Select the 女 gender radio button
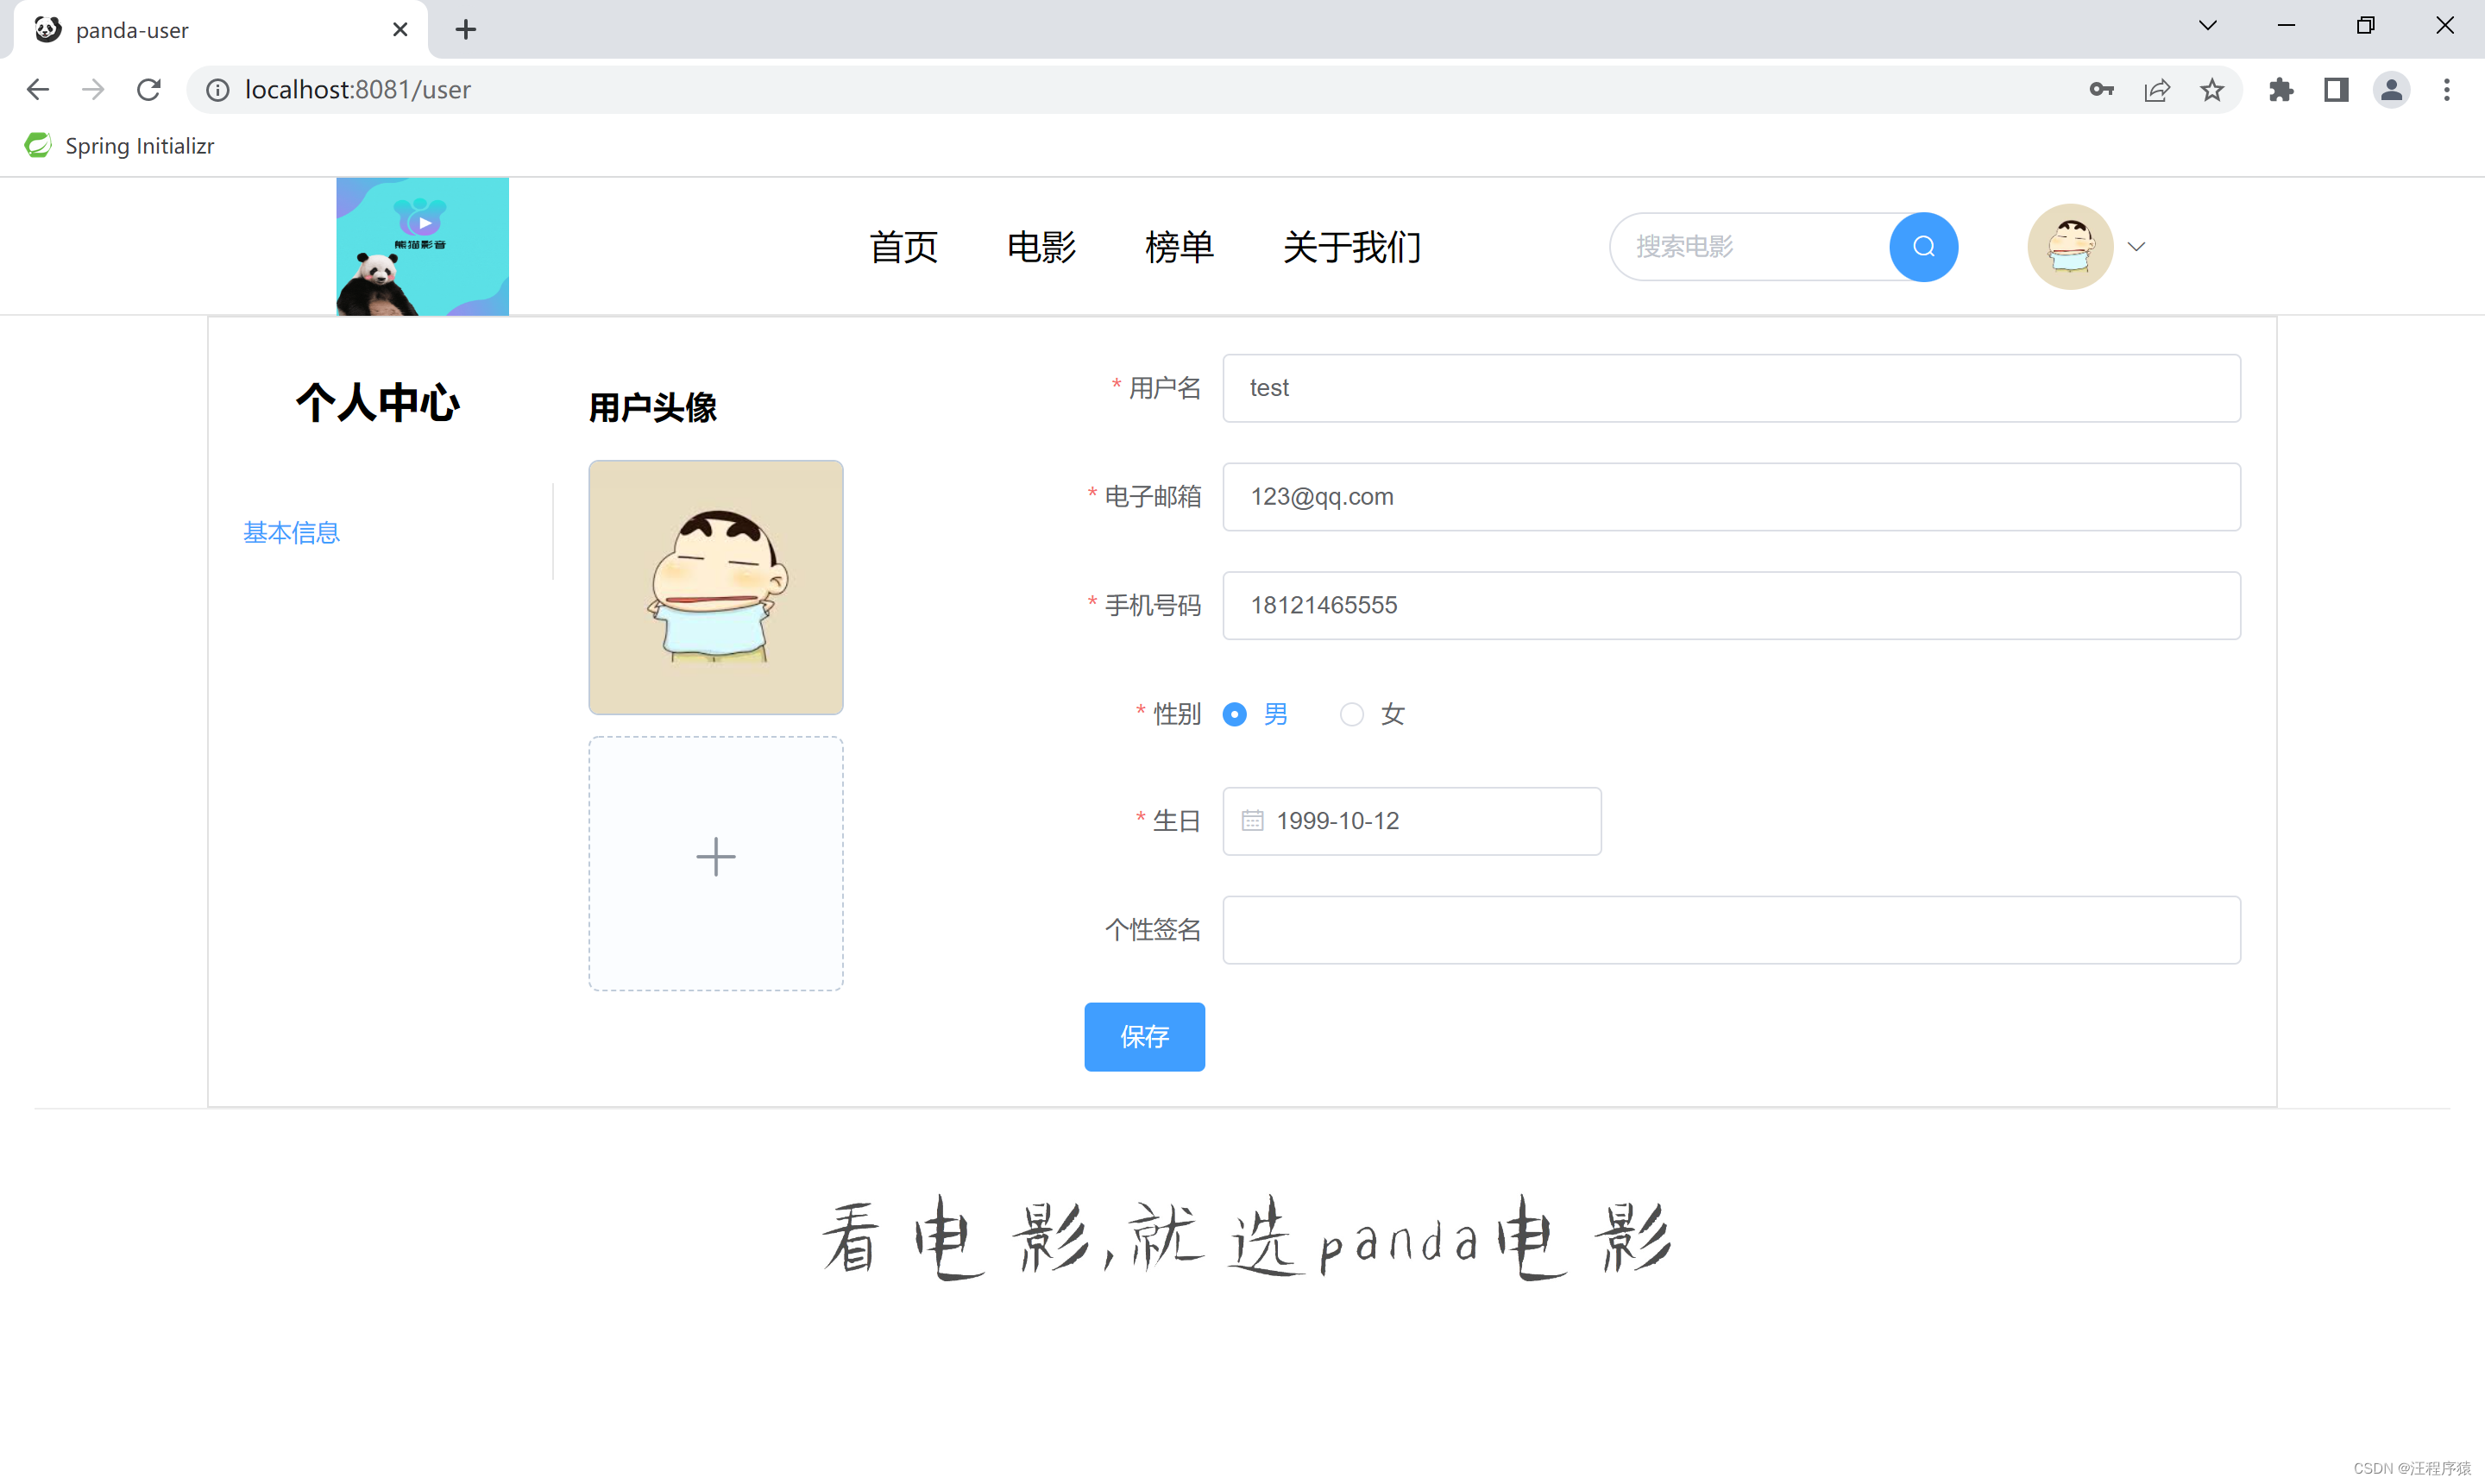The image size is (2485, 1484). pos(1351,714)
